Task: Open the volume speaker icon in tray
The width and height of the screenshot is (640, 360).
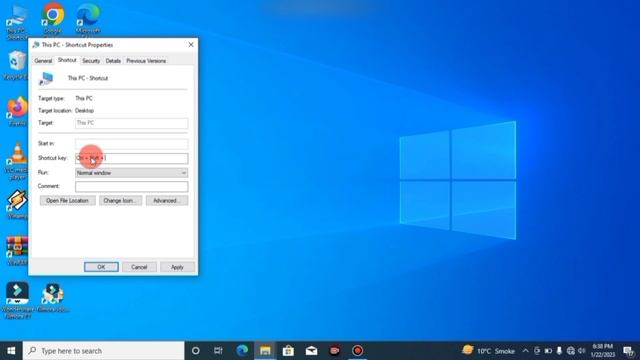Action: pyautogui.click(x=582, y=351)
